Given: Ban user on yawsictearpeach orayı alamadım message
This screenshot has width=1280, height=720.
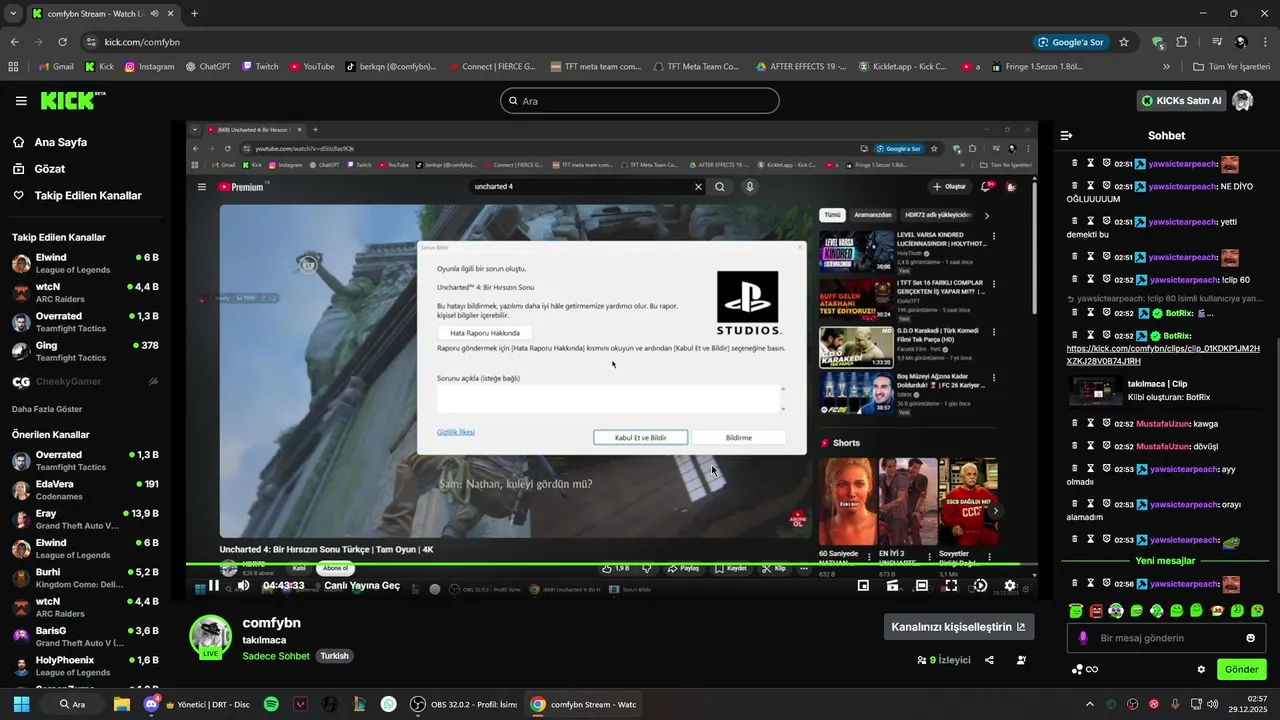Looking at the screenshot, I should [x=1107, y=504].
